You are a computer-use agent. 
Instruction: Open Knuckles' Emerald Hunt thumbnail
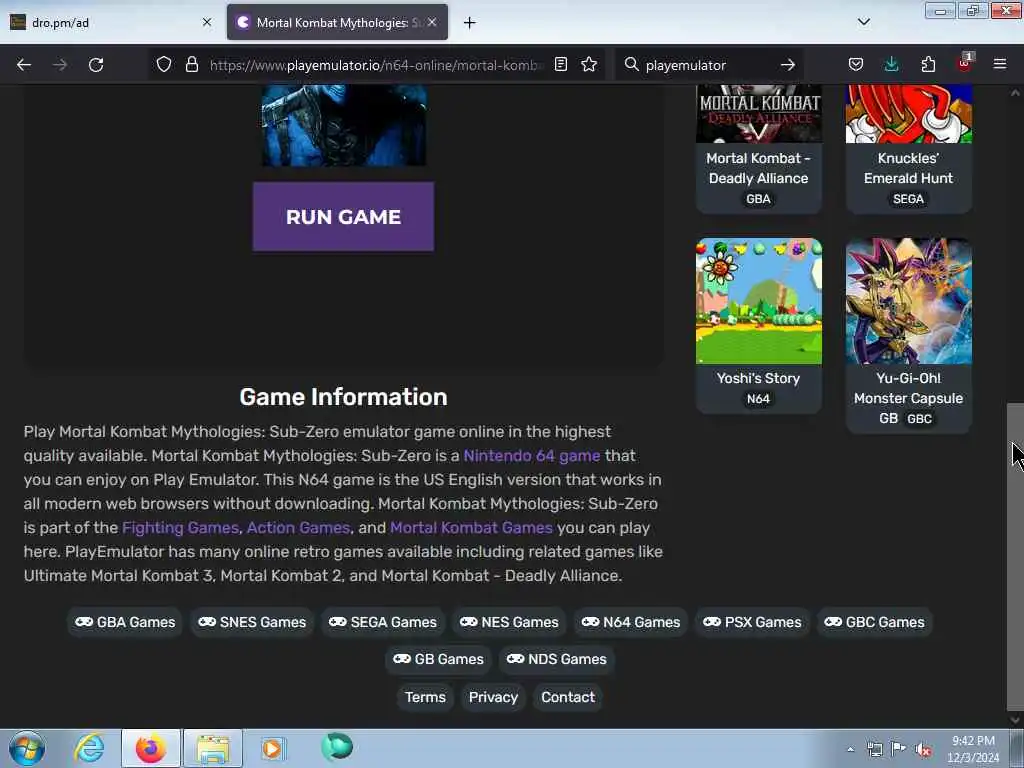tap(908, 114)
